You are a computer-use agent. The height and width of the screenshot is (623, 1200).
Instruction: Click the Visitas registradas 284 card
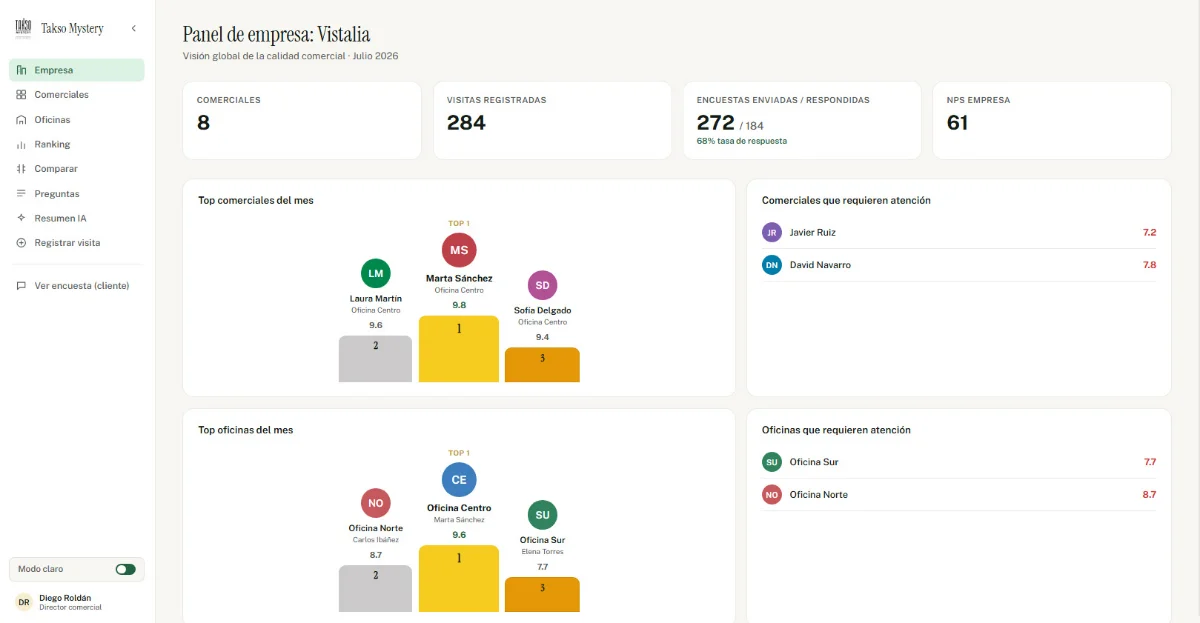click(552, 120)
